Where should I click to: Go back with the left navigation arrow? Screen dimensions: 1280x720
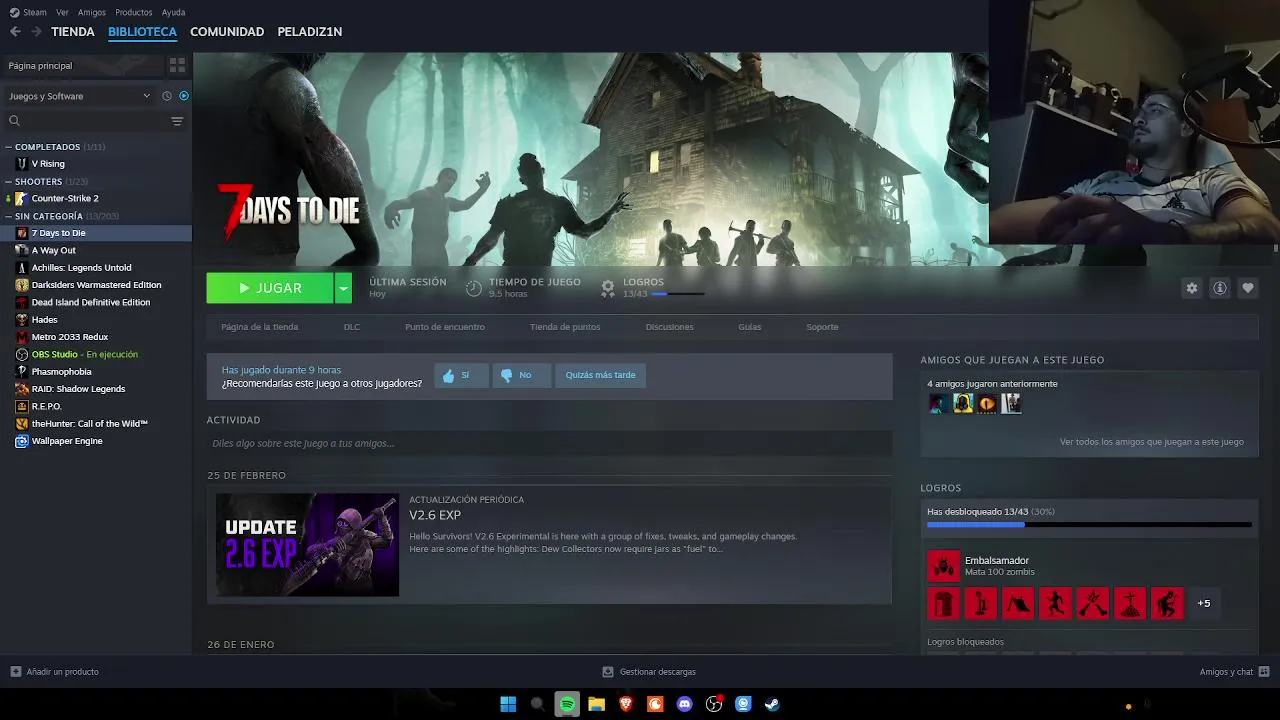tap(15, 32)
